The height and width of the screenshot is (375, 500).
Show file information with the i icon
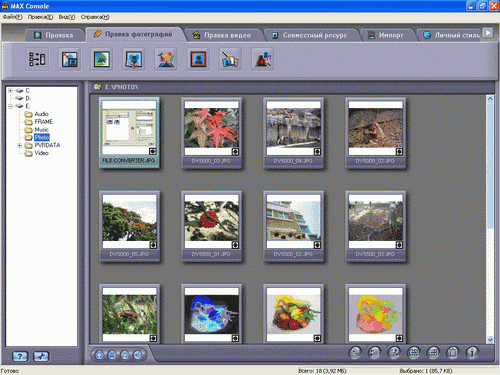pyautogui.click(x=472, y=353)
